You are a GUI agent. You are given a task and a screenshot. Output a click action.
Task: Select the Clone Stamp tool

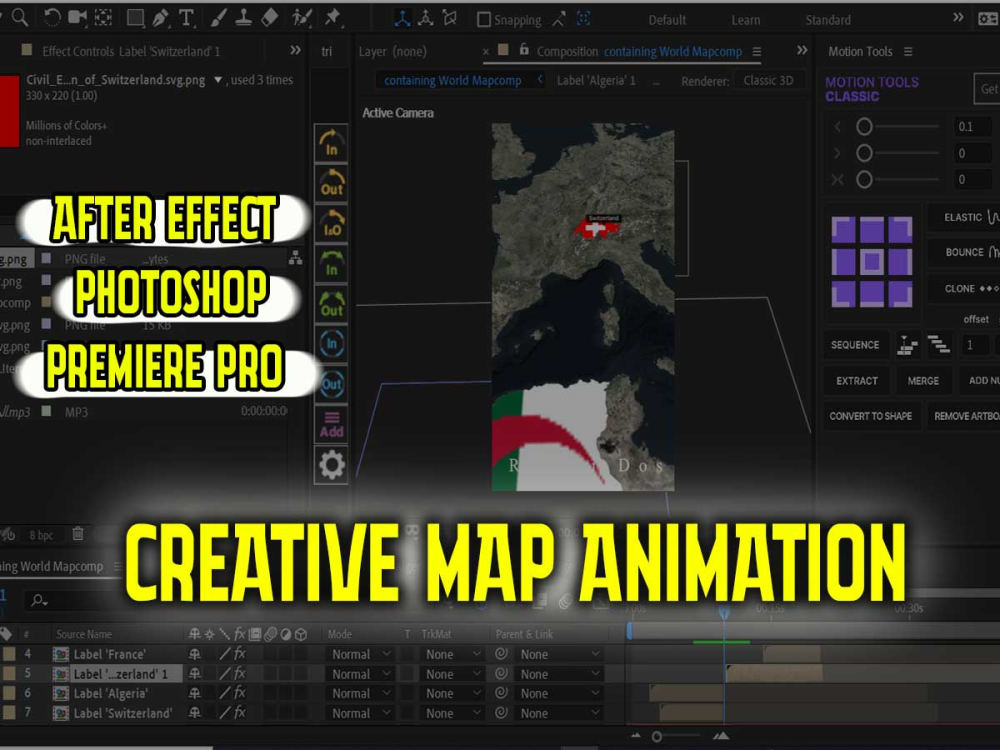[x=243, y=18]
